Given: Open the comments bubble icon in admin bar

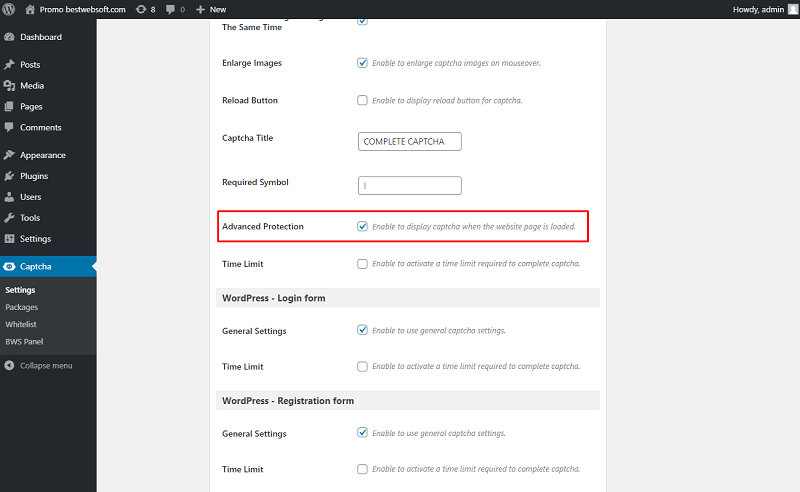Looking at the screenshot, I should tap(170, 9).
